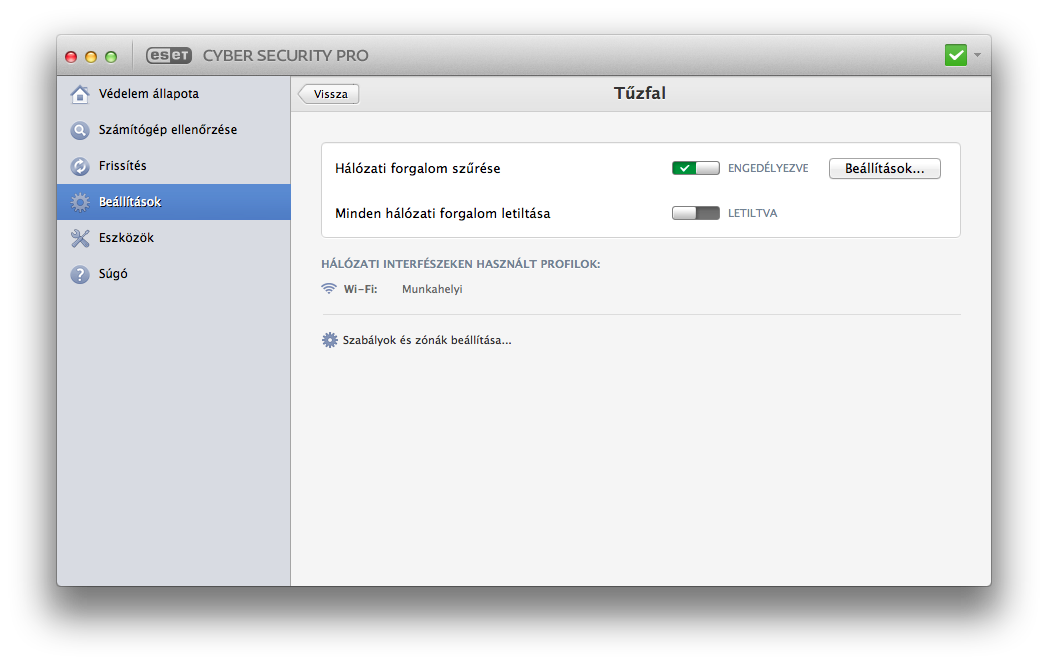Toggle Hálózati forgalom szűrése switch off
The image size is (1048, 665).
point(695,168)
